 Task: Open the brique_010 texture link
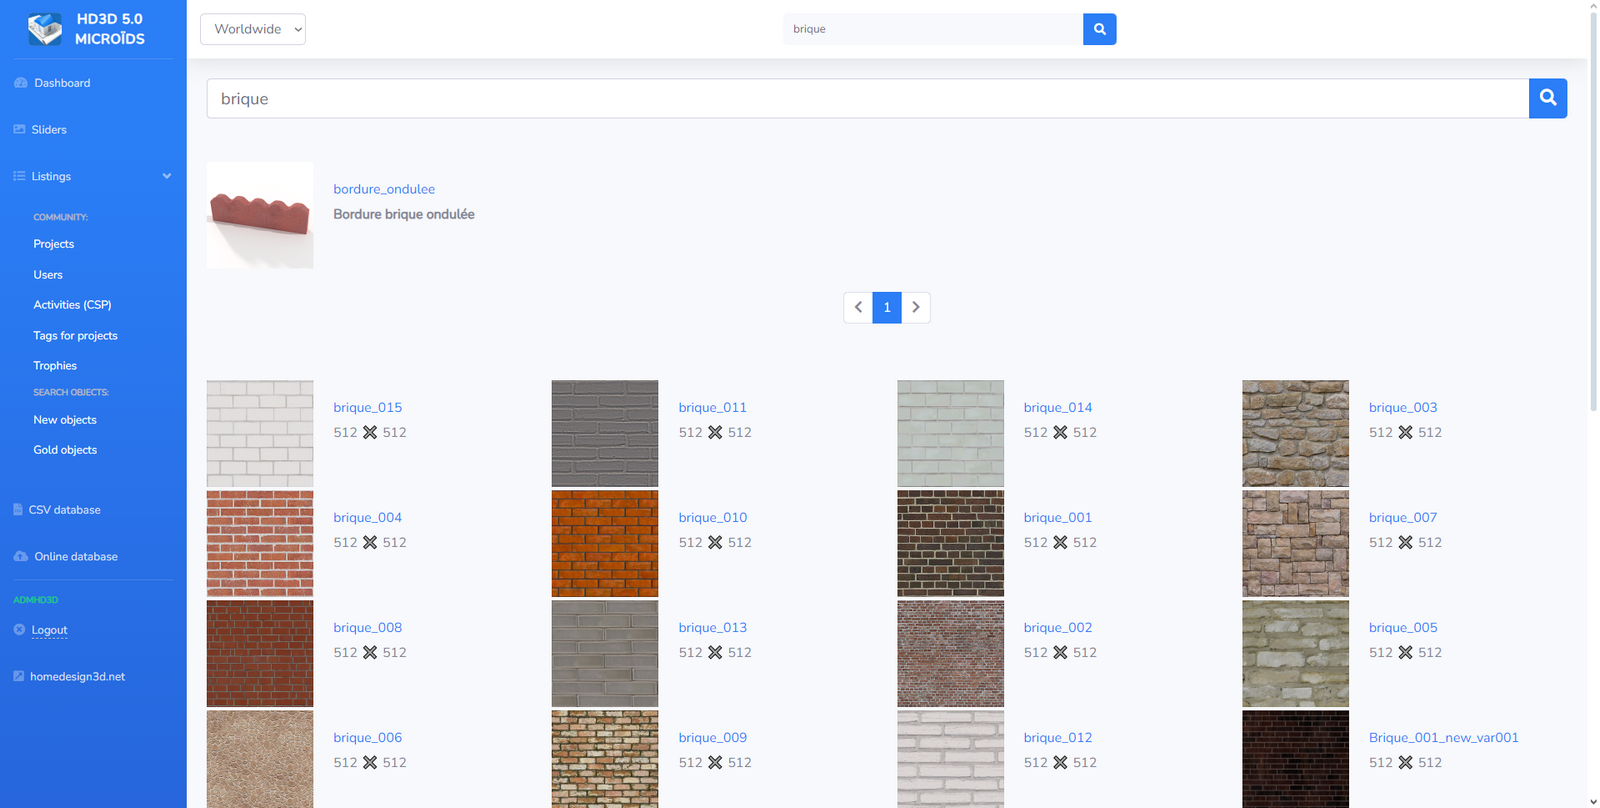point(712,517)
